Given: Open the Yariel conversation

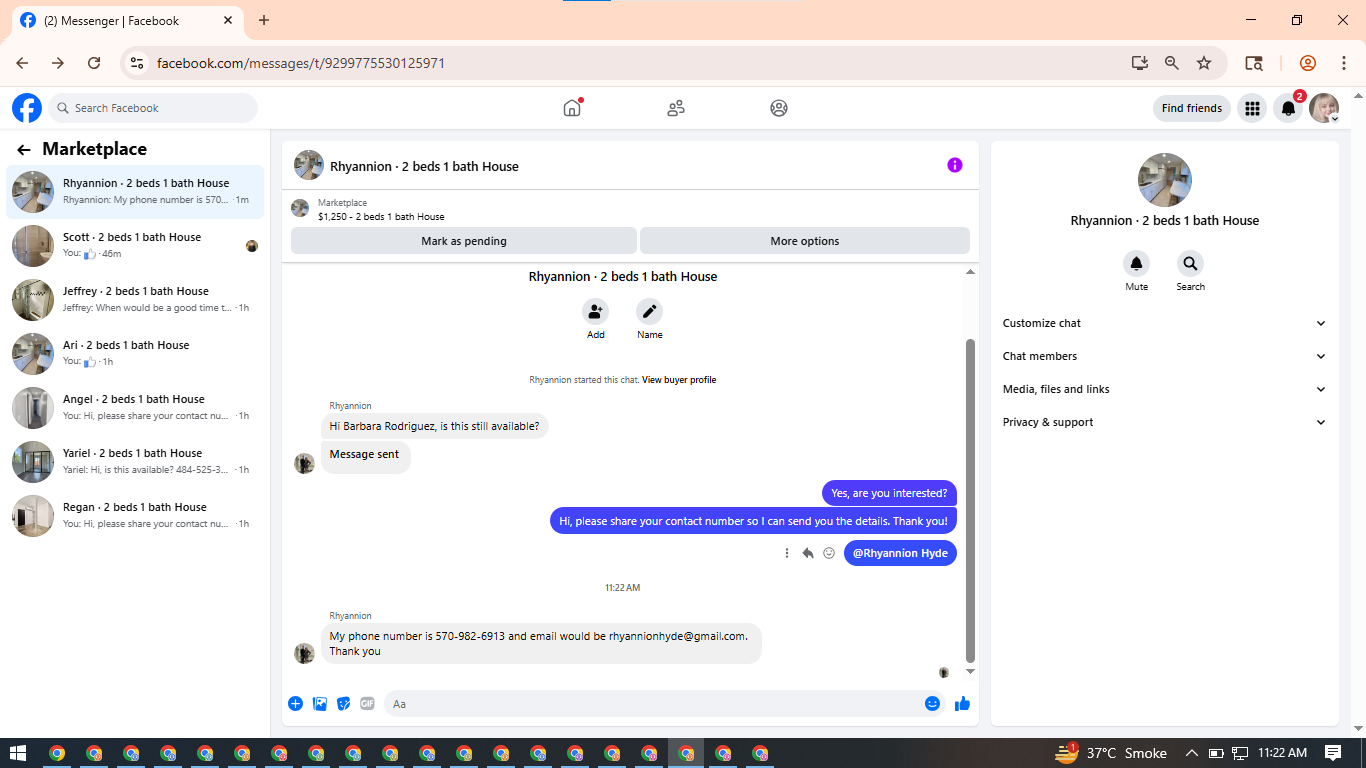Looking at the screenshot, I should pyautogui.click(x=135, y=462).
